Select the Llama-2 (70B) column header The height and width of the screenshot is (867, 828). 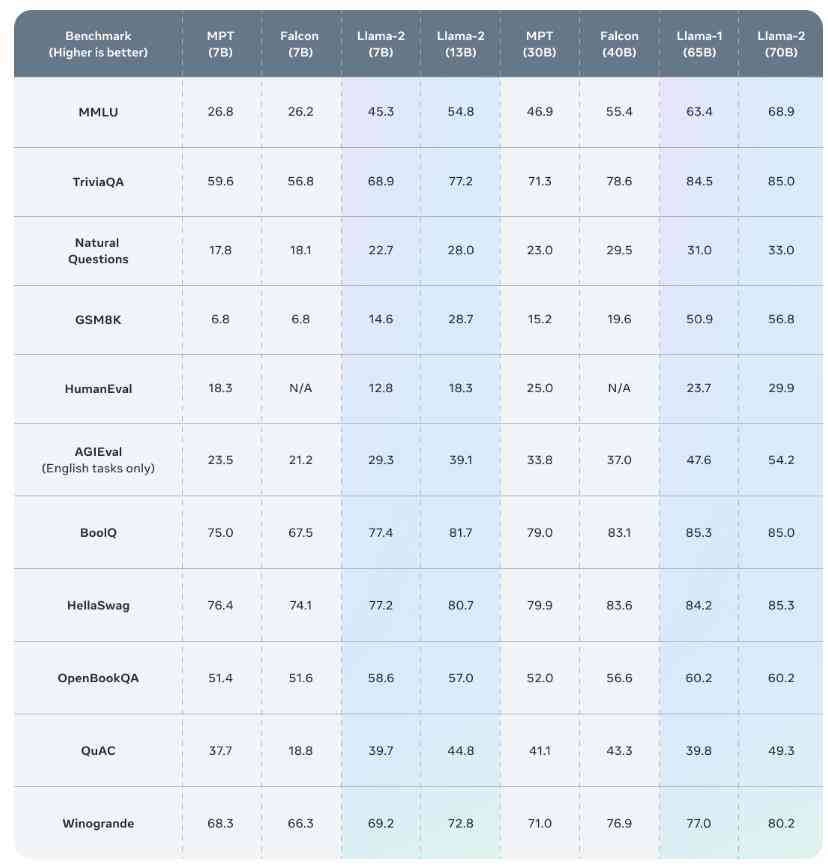(x=780, y=44)
